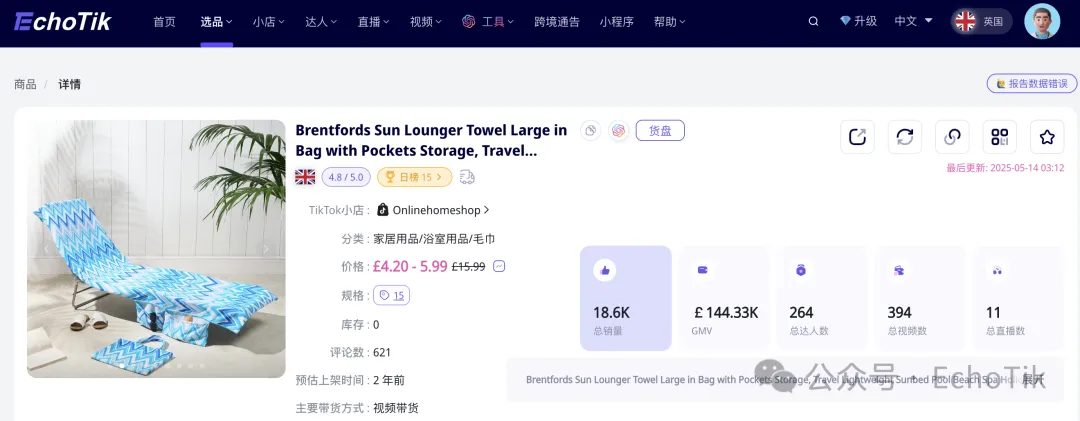Screen dimensions: 1080x421
Task: Click the EchoTik logo
Action: 63,21
